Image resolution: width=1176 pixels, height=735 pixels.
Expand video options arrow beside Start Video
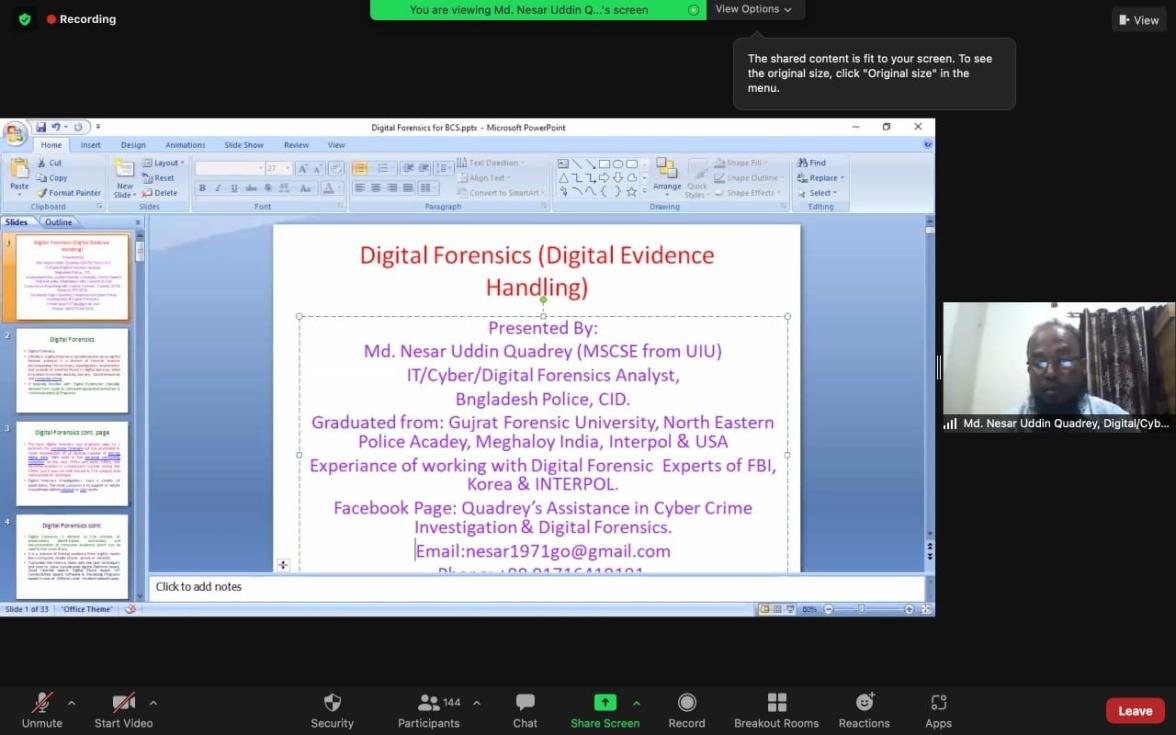[x=153, y=703]
